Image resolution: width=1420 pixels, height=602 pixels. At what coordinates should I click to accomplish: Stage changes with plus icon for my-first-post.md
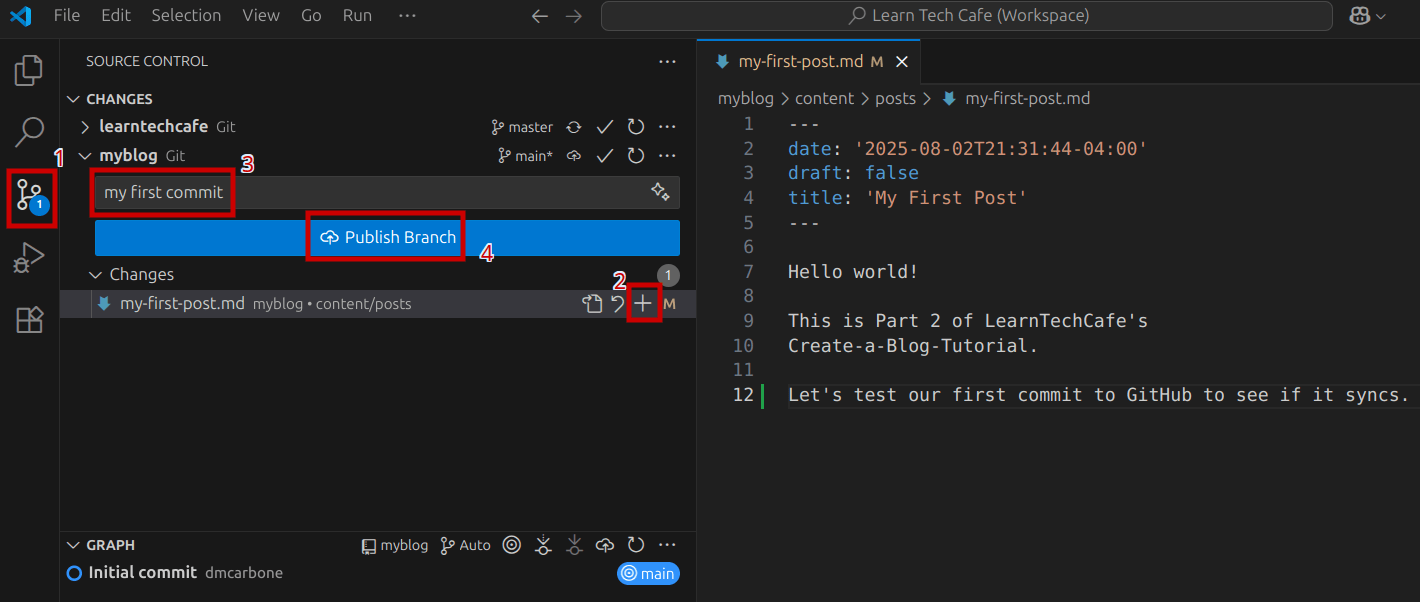pos(643,304)
